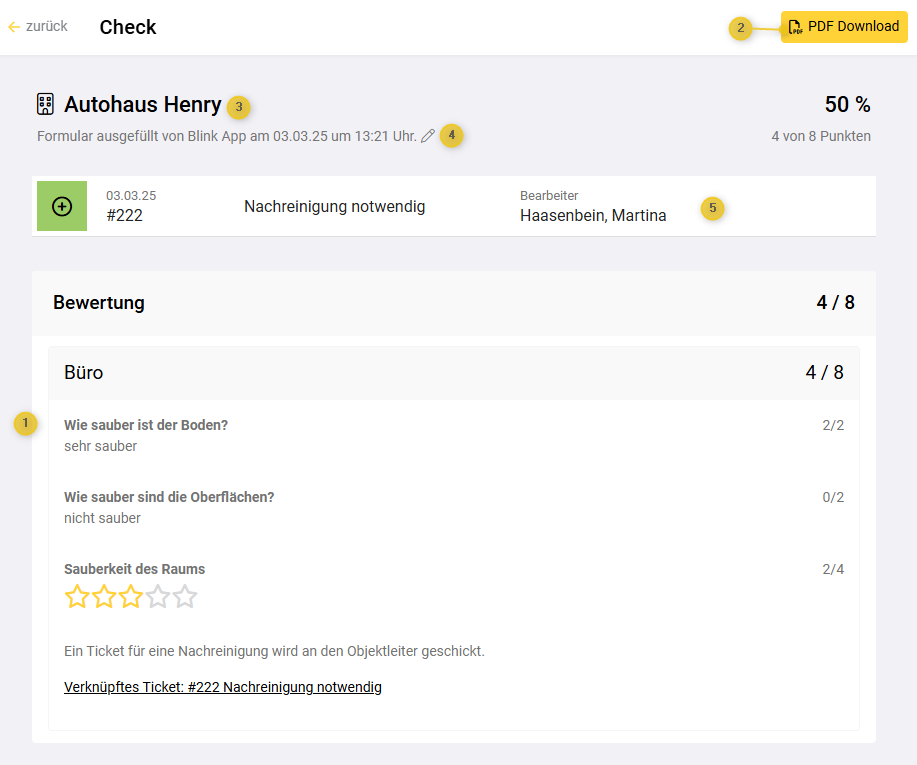
Task: Click the third filled yellow star
Action: tap(131, 597)
